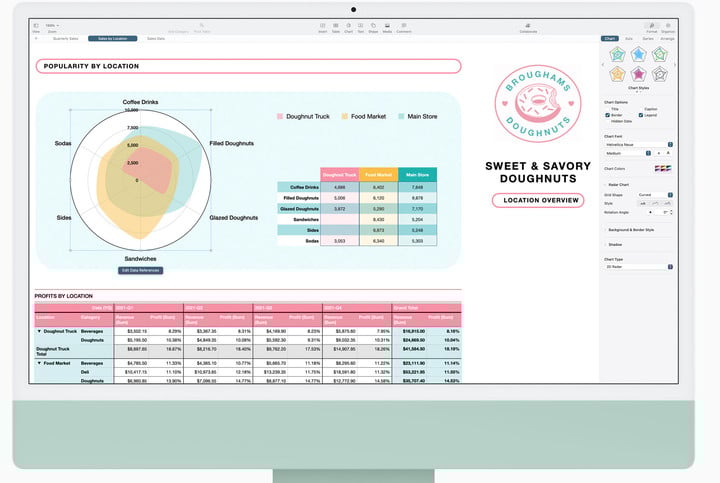Open the Format inspector icon
The width and height of the screenshot is (720, 483).
[651, 26]
